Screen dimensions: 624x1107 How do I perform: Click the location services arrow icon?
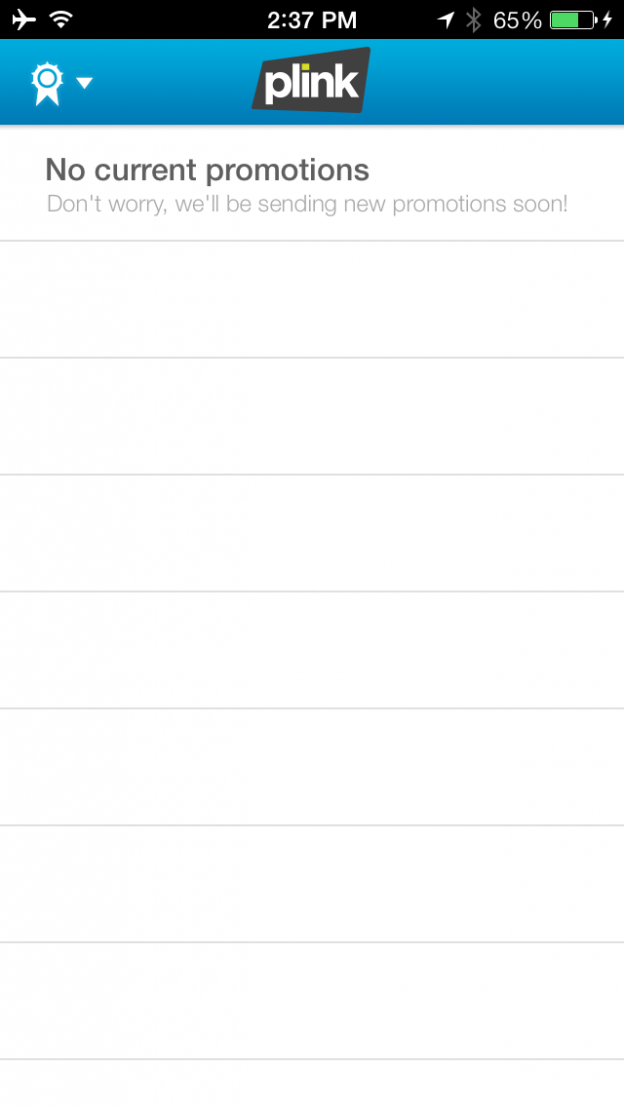pos(446,19)
